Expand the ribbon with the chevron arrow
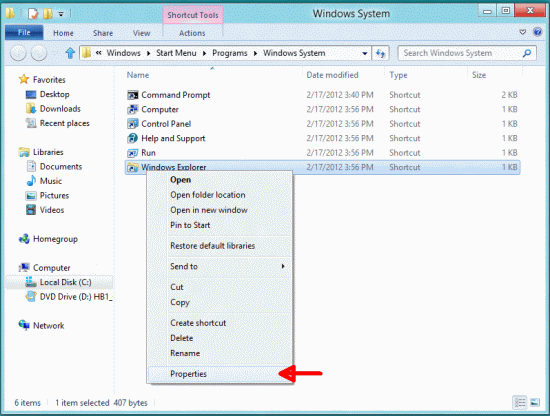The image size is (550, 416). click(523, 32)
